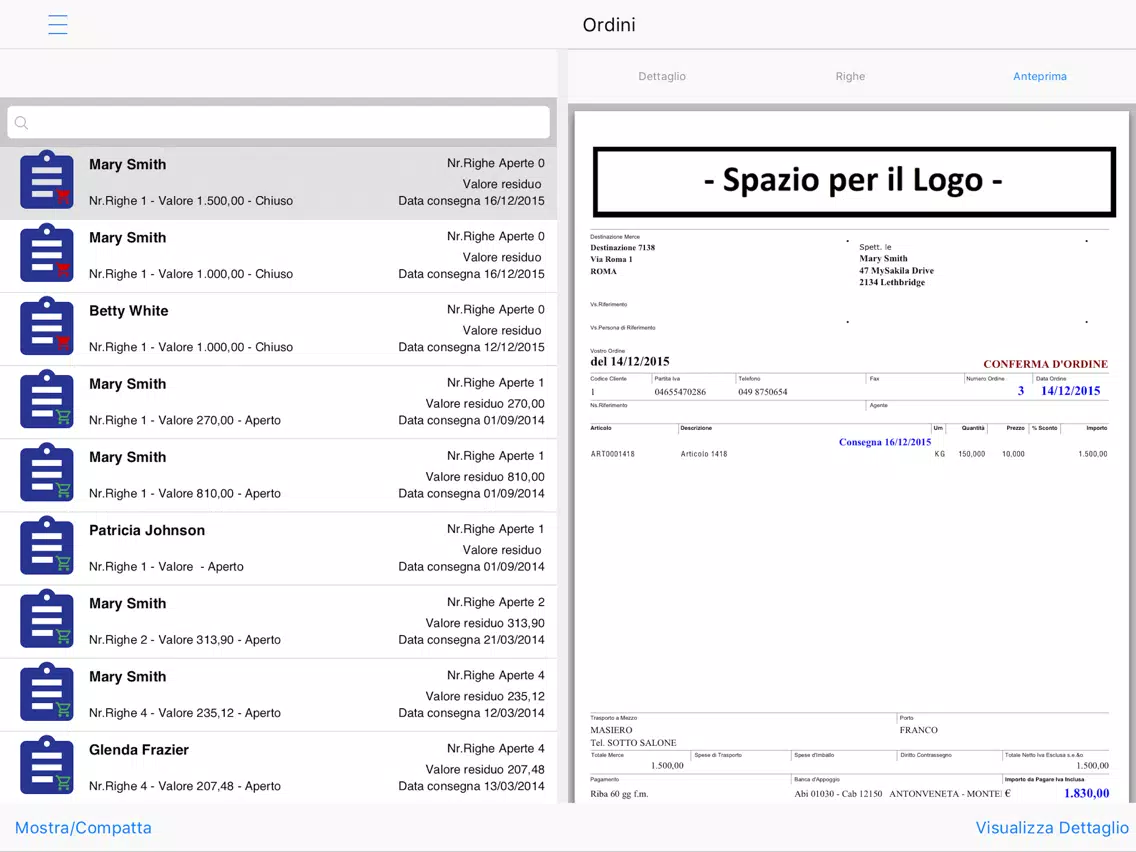Screen dimensions: 1136x852
Task: Select Mary Smith row Valore 1.500,00
Action: tap(278, 183)
